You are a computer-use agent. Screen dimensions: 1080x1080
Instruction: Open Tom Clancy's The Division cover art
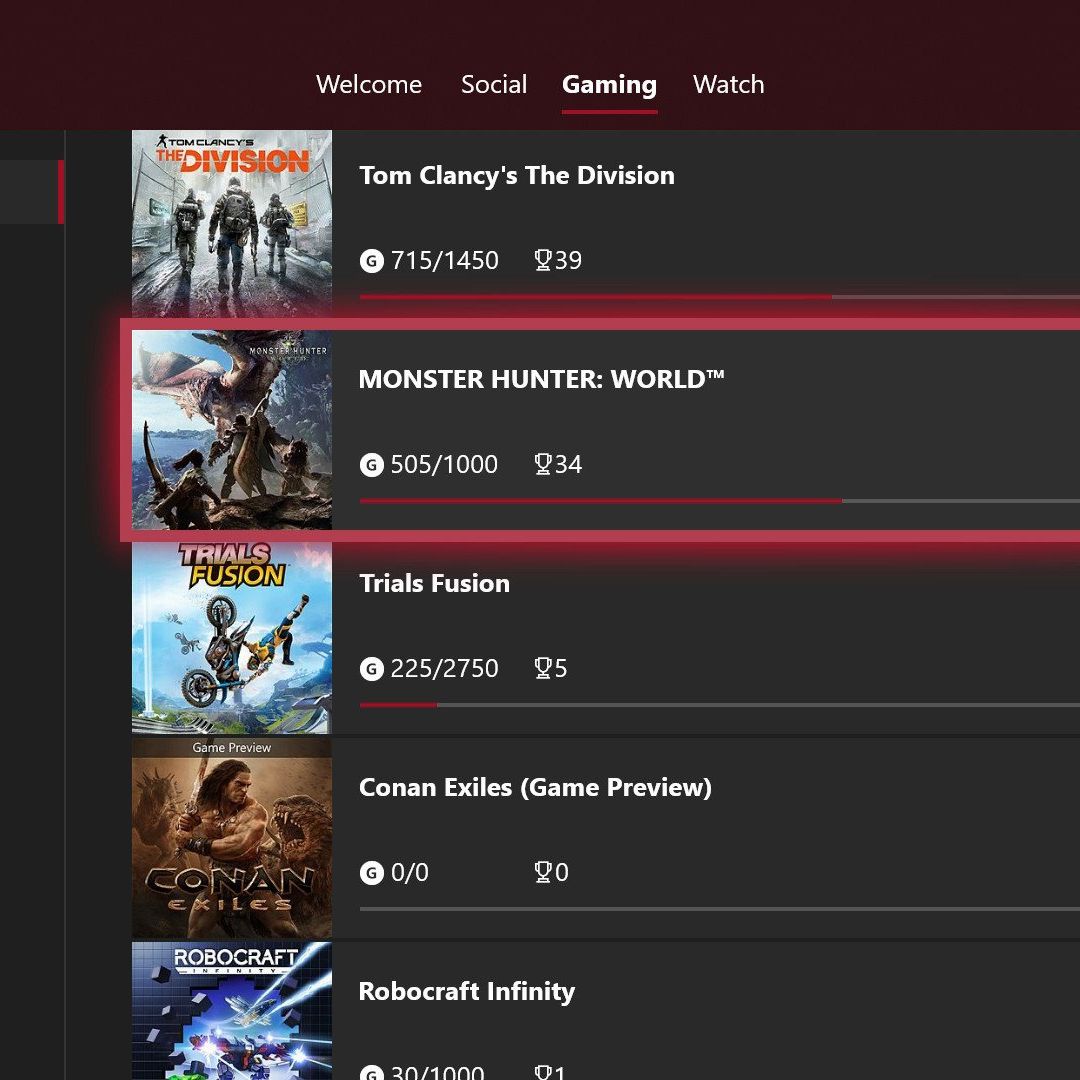click(232, 224)
